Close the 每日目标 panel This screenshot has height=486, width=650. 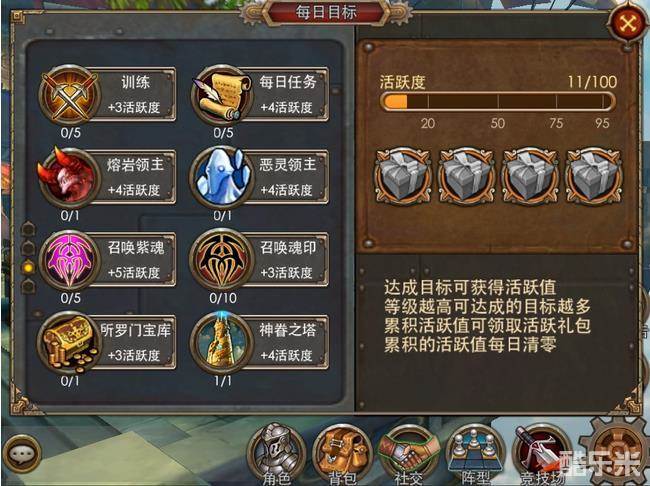coord(628,24)
